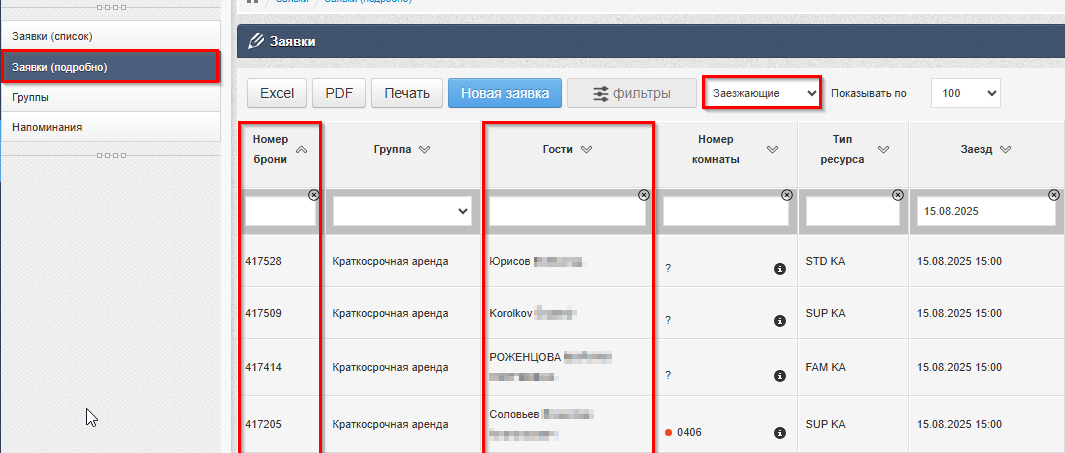Open room info icon for booking 417205
Viewport: 1065px width, 453px height.
pyautogui.click(x=780, y=433)
